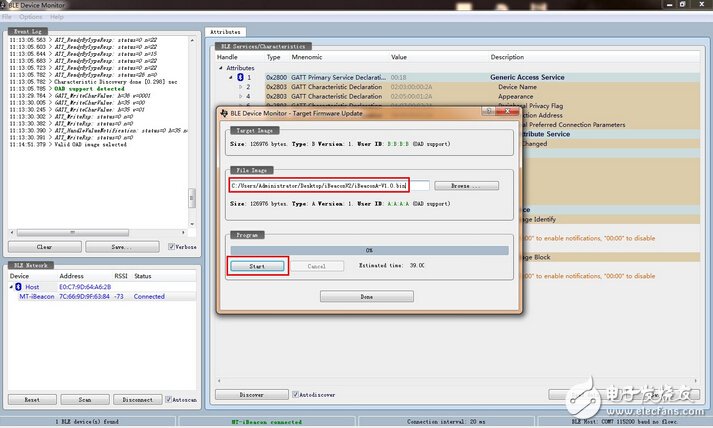The image size is (713, 428).
Task: Click Estimated time value in Program section
Action: click(x=417, y=265)
